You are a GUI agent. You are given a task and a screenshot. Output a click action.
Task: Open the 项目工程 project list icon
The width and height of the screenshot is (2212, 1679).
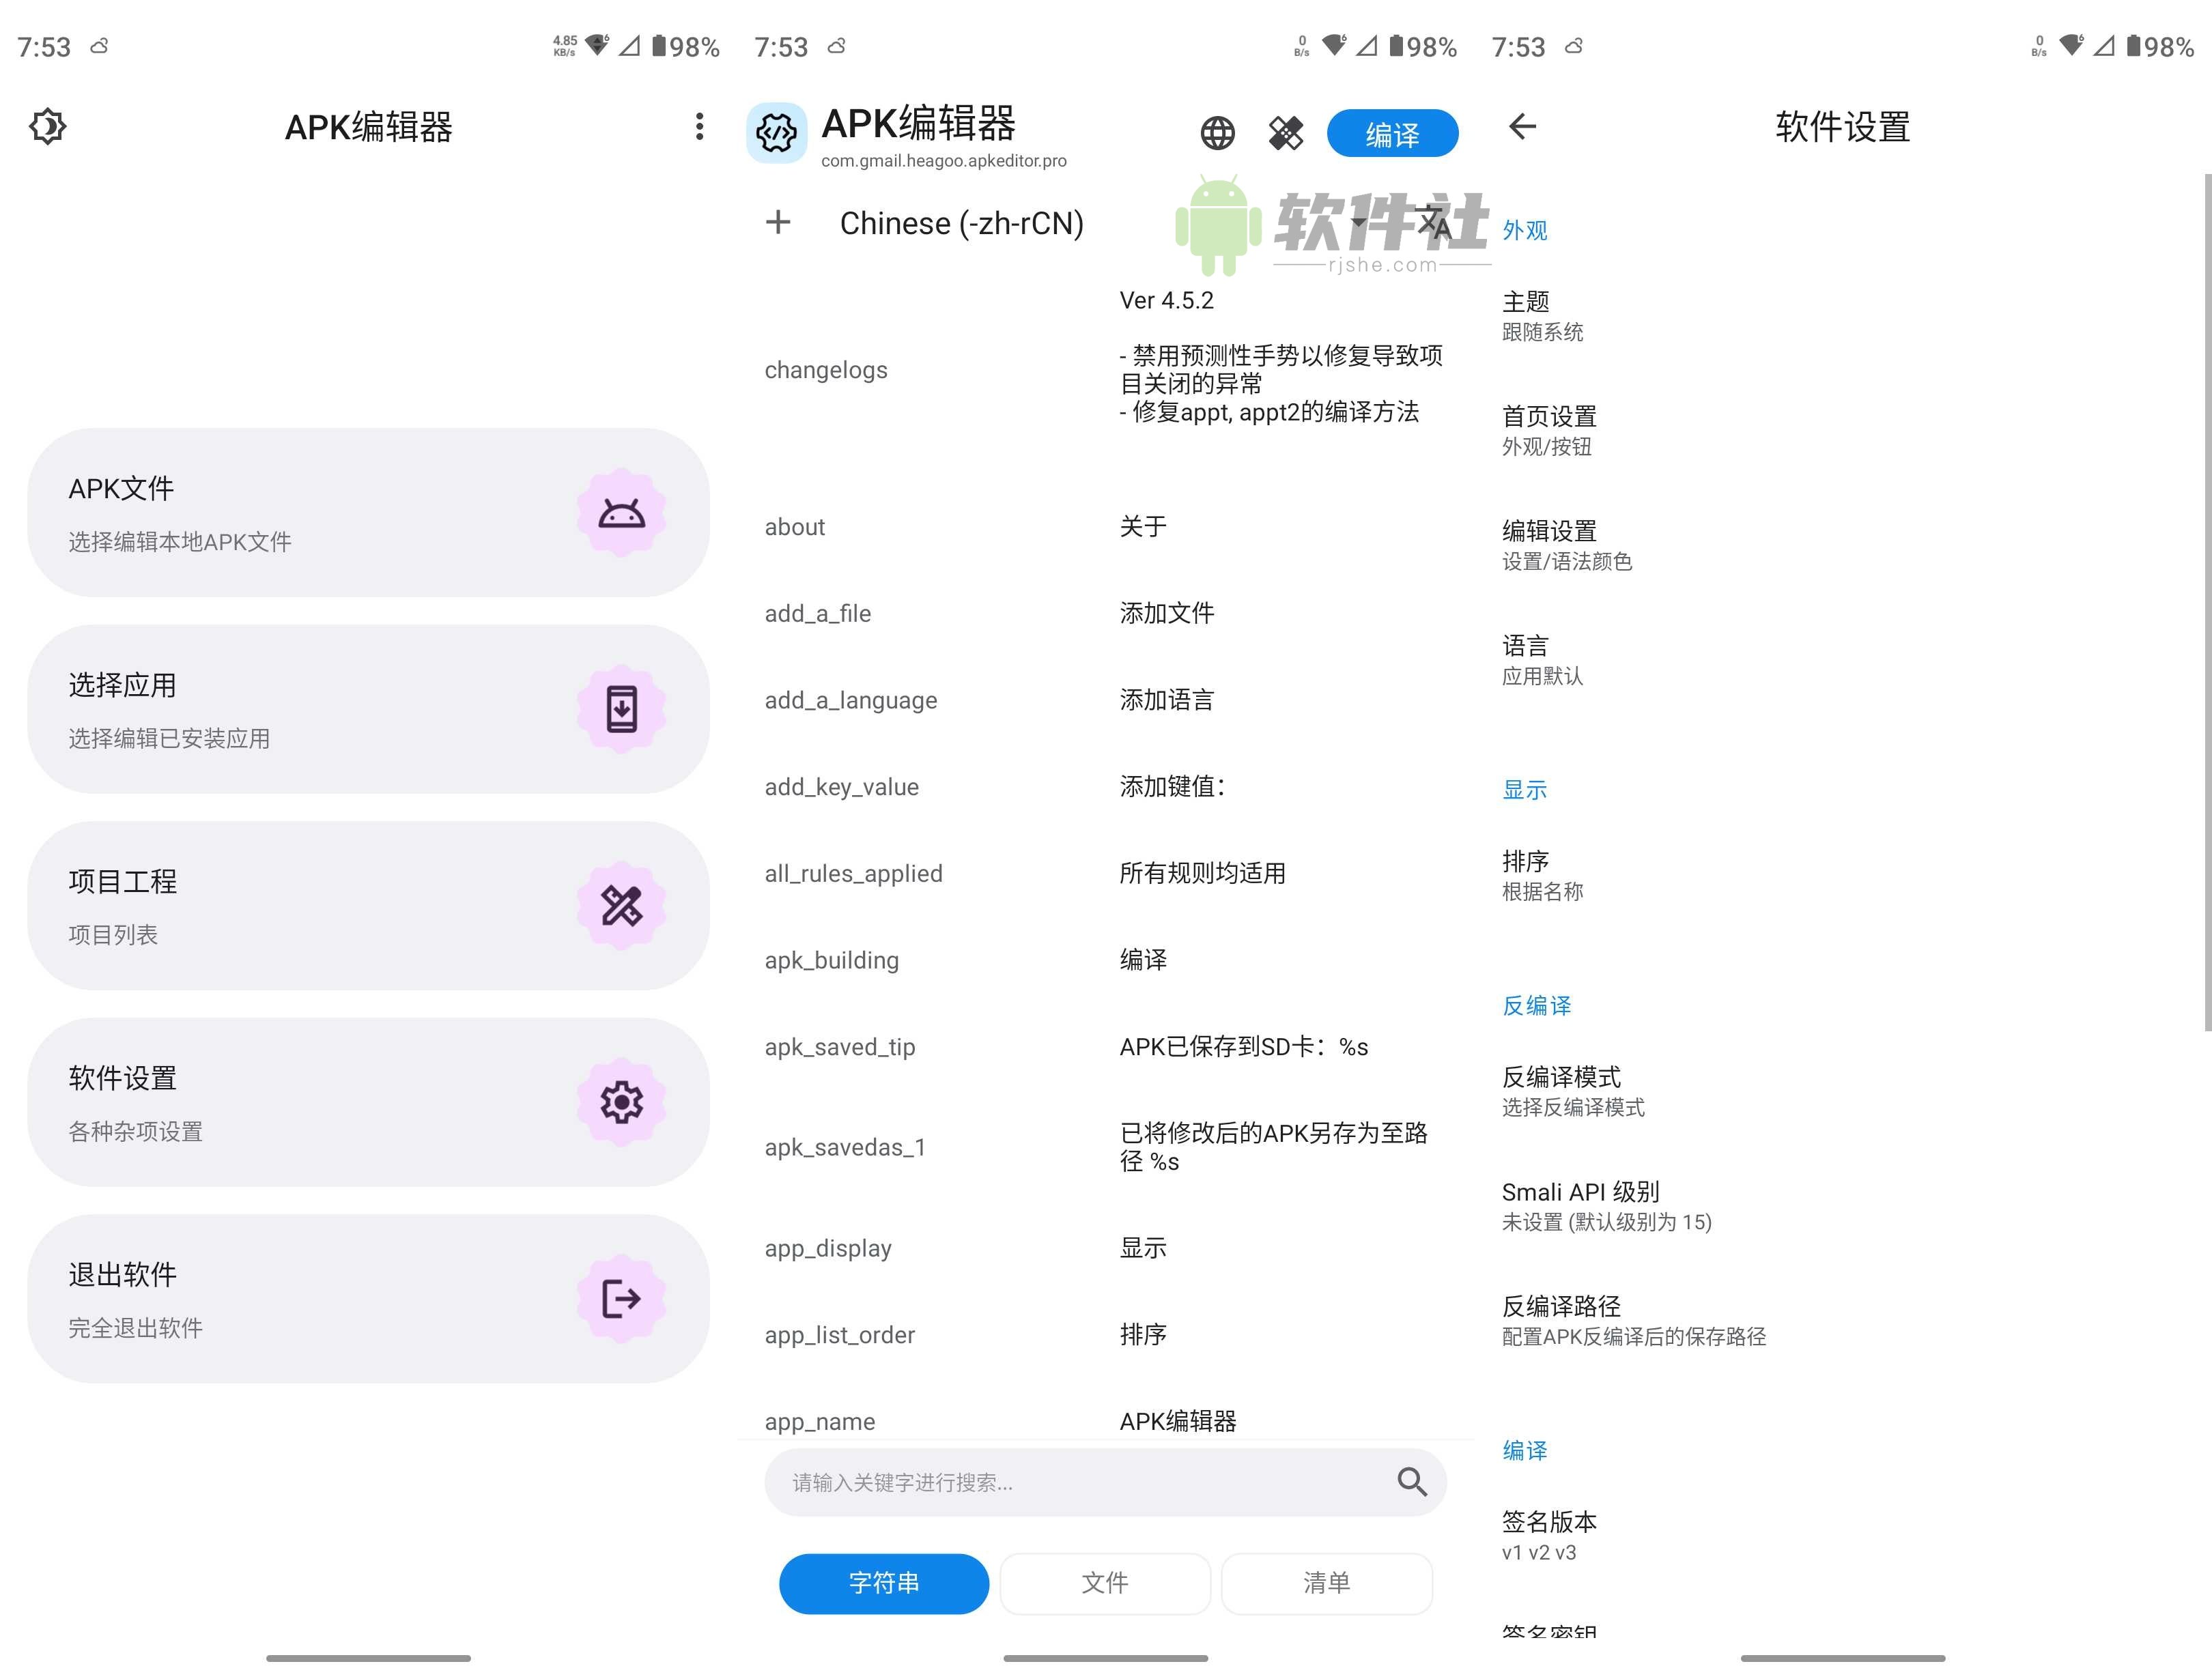pos(622,905)
